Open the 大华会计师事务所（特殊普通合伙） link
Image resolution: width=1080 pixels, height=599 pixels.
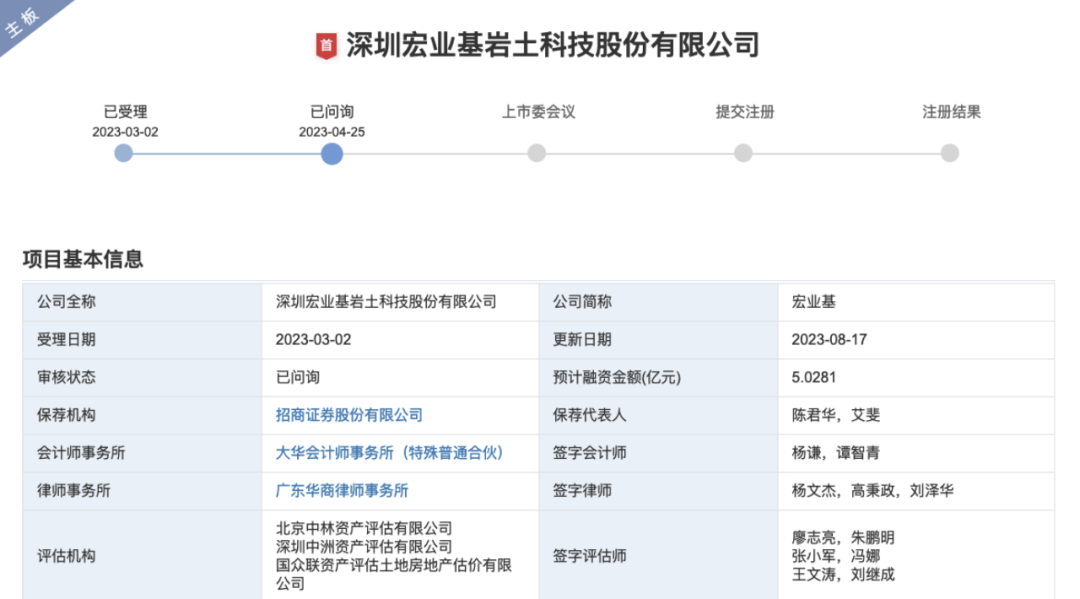point(389,453)
